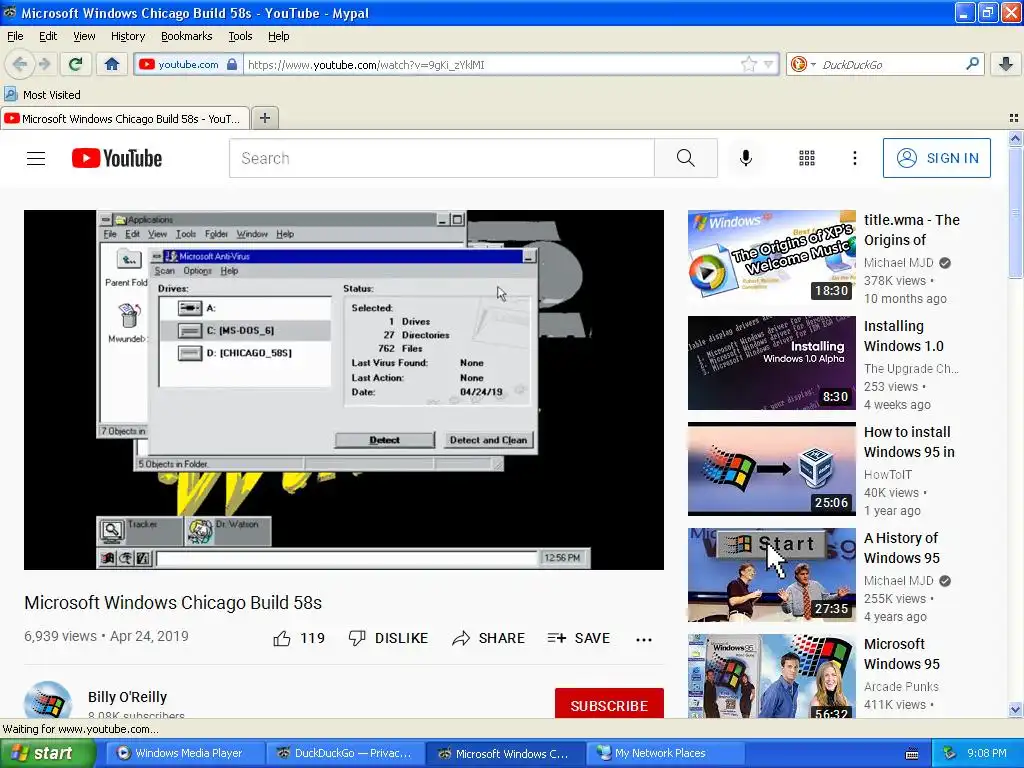Viewport: 1024px width, 768px height.
Task: Go back with the browser Back arrow
Action: (x=20, y=64)
